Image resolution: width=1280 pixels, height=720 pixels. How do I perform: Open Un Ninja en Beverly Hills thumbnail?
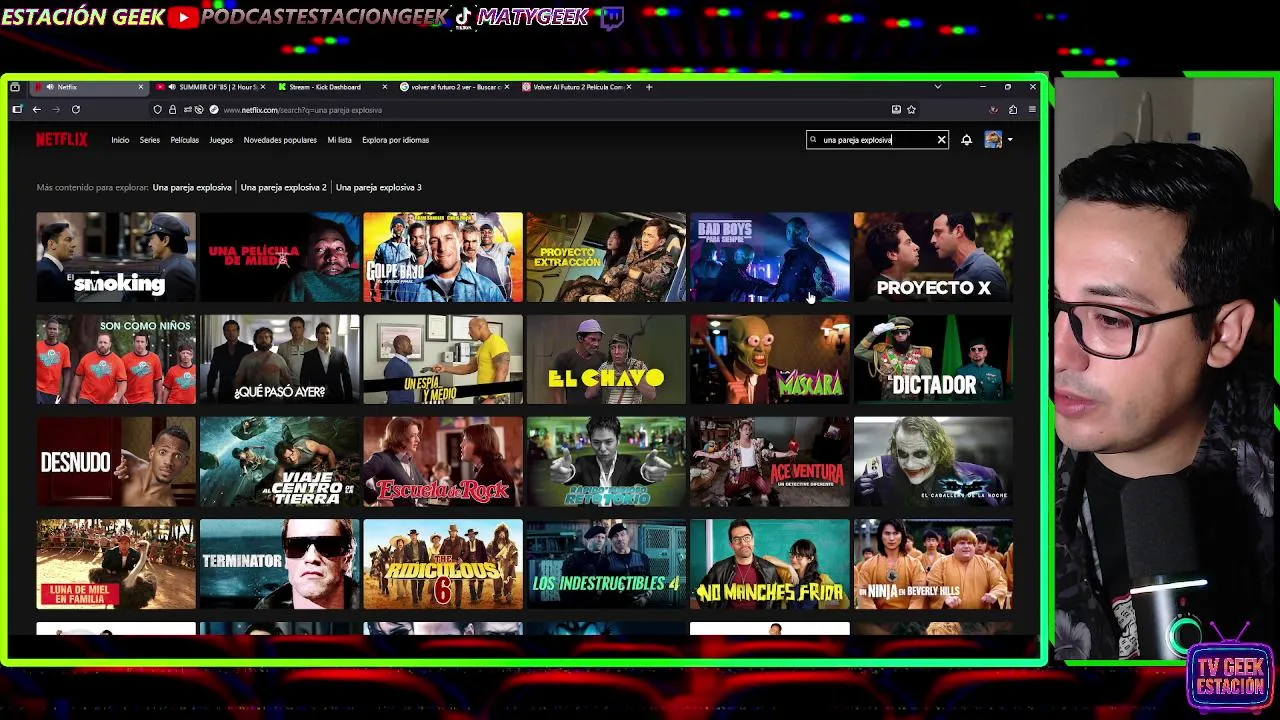coord(933,564)
